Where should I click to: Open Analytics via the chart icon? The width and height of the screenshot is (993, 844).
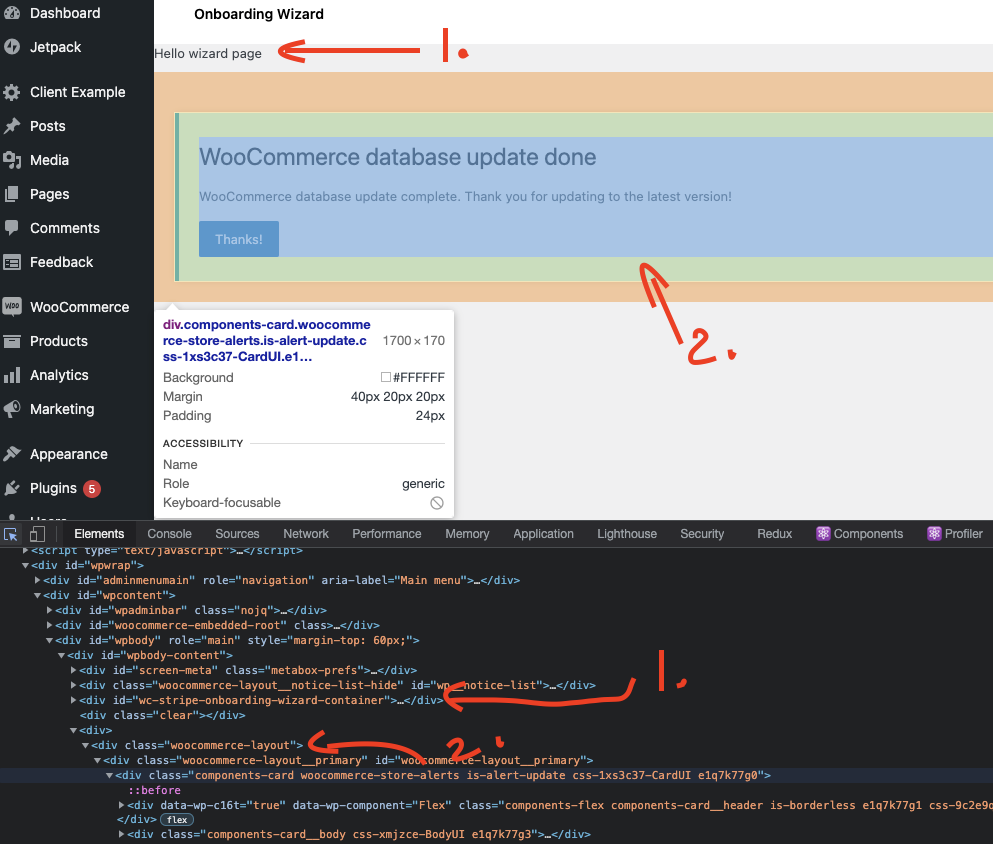pos(12,375)
